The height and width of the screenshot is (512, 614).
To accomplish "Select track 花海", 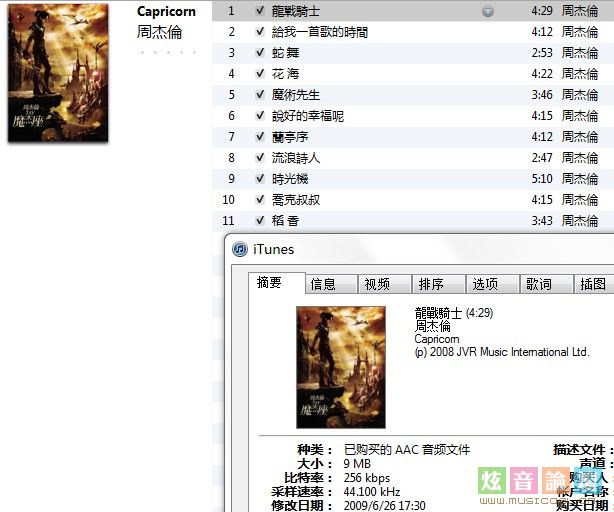I will [413, 74].
